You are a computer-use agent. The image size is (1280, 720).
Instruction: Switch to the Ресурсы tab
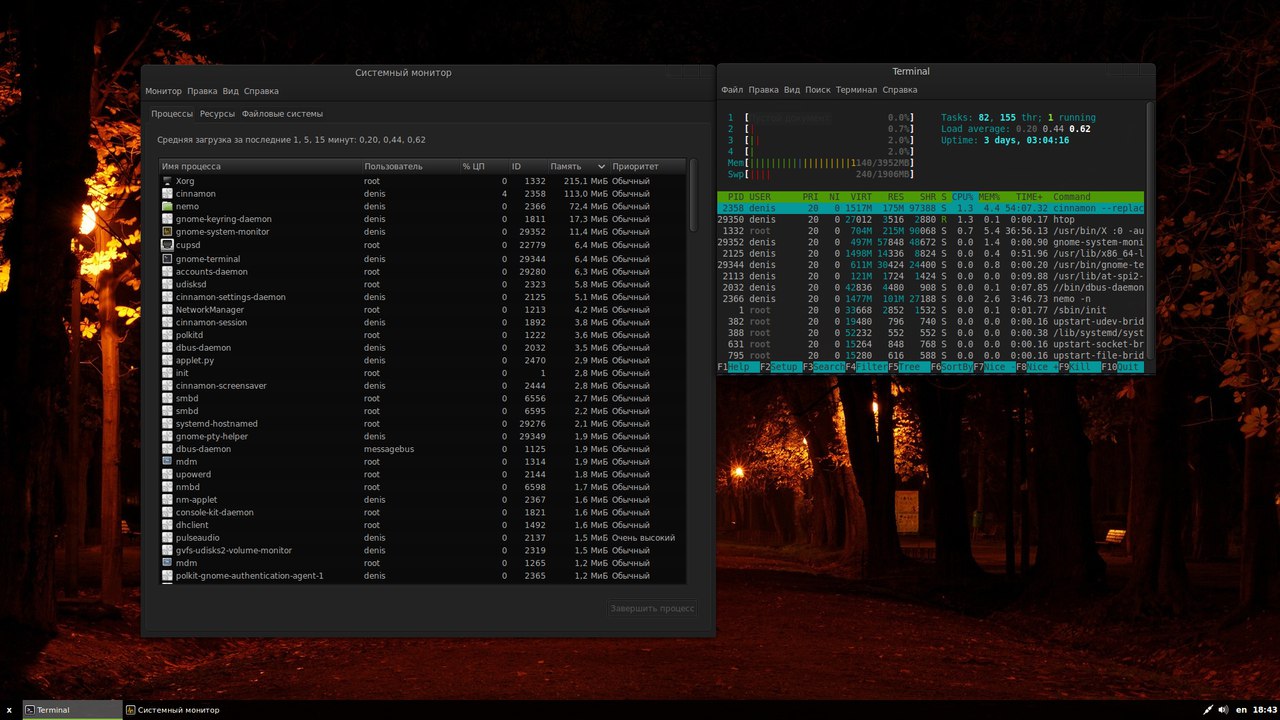pyautogui.click(x=217, y=114)
